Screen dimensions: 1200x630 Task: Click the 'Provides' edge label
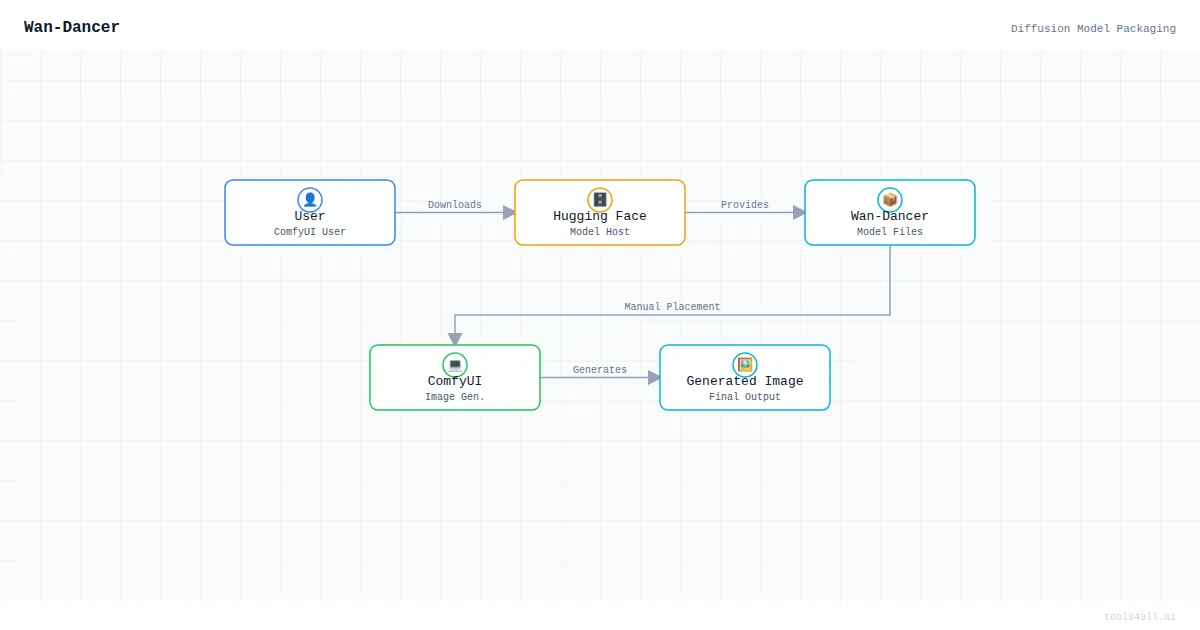(x=745, y=205)
